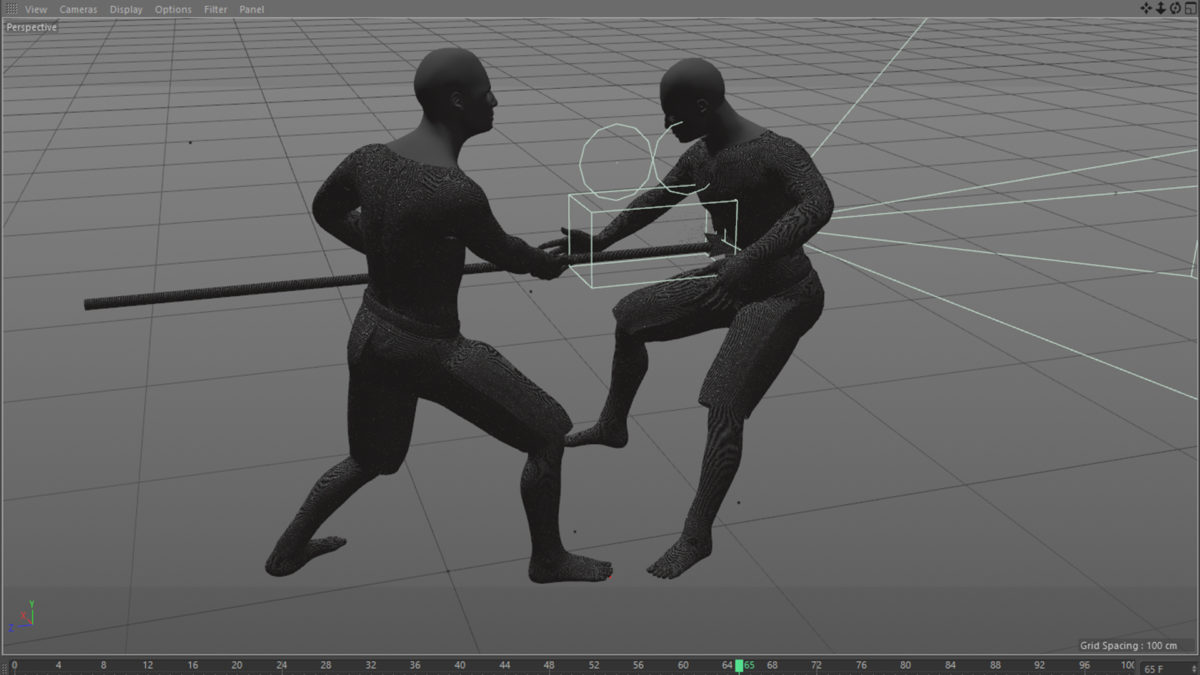The width and height of the screenshot is (1200, 675).
Task: Click the green playhead at frame 65
Action: point(739,665)
